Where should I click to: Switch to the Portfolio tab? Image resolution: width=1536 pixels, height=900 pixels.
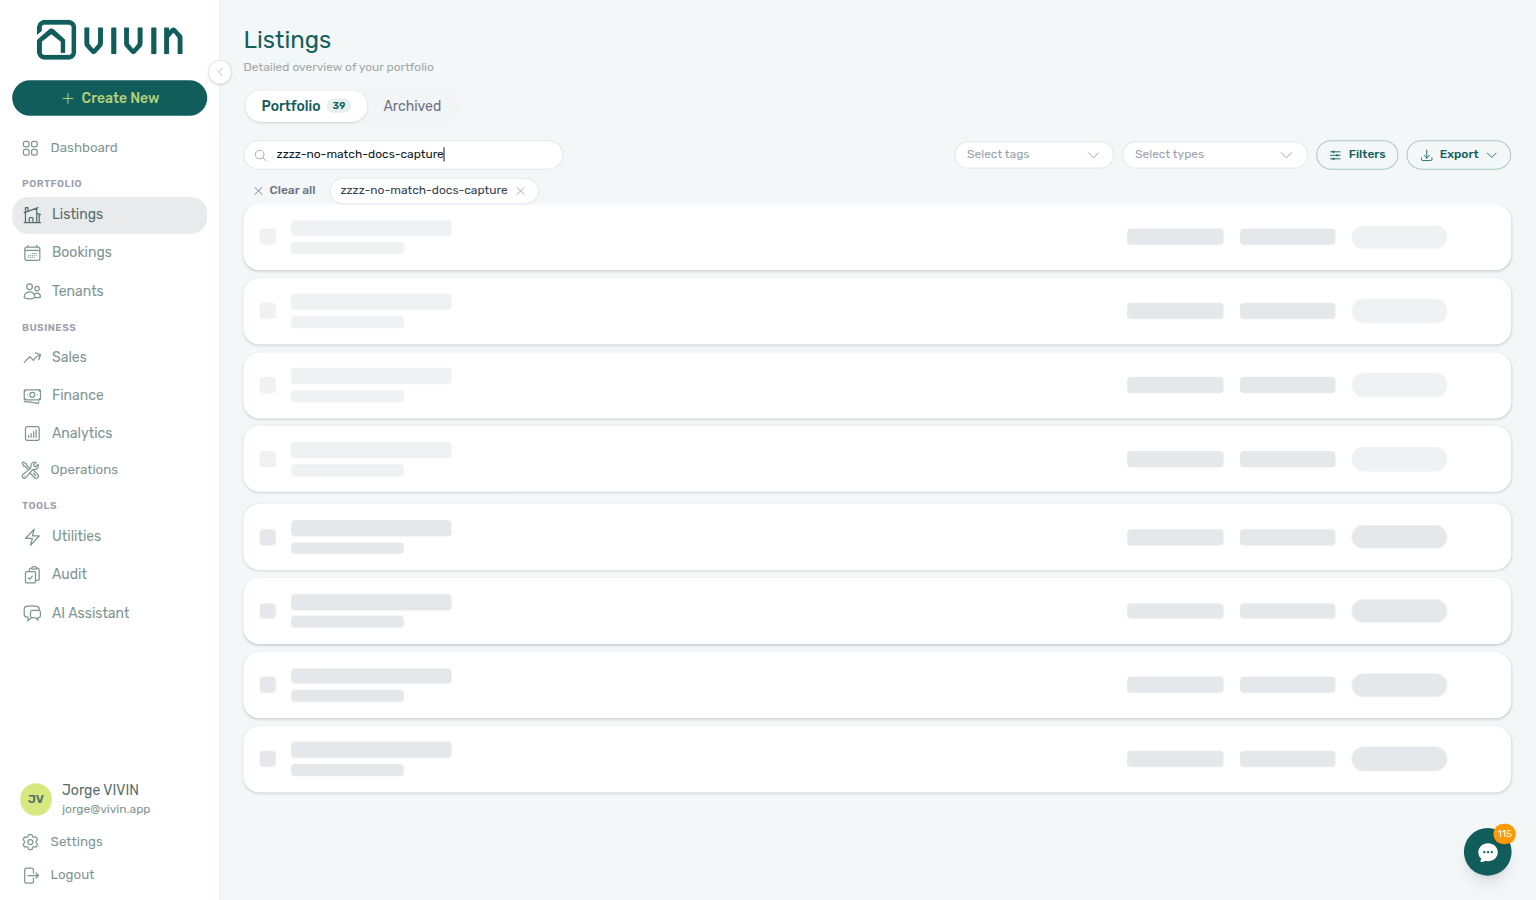[x=305, y=106]
